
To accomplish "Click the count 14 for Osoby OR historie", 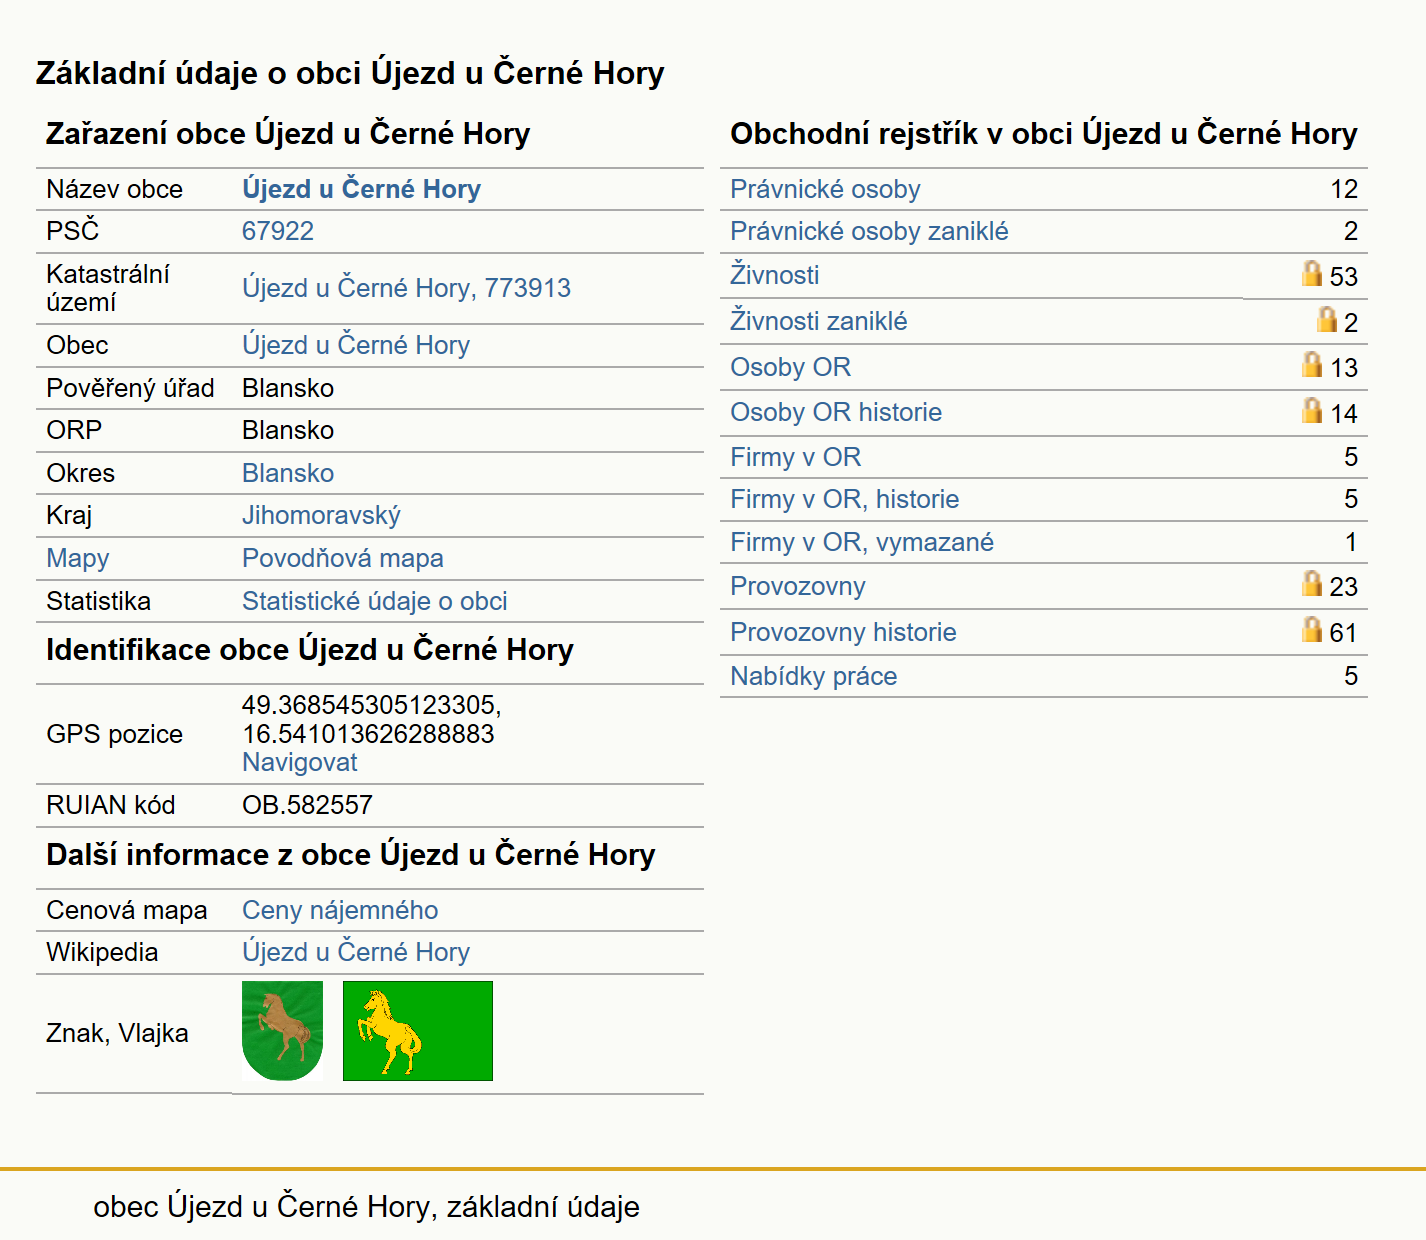I will pos(1344,414).
